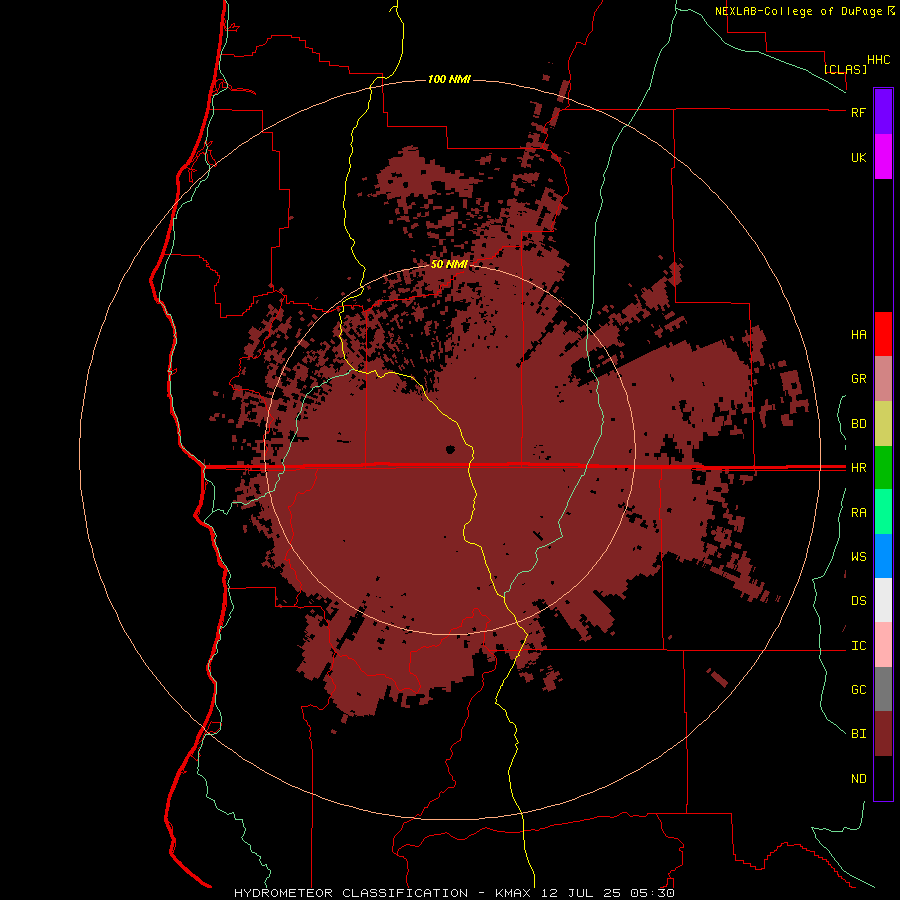This screenshot has width=900, height=900.
Task: Click the UK magenta legend swatch
Action: point(883,156)
